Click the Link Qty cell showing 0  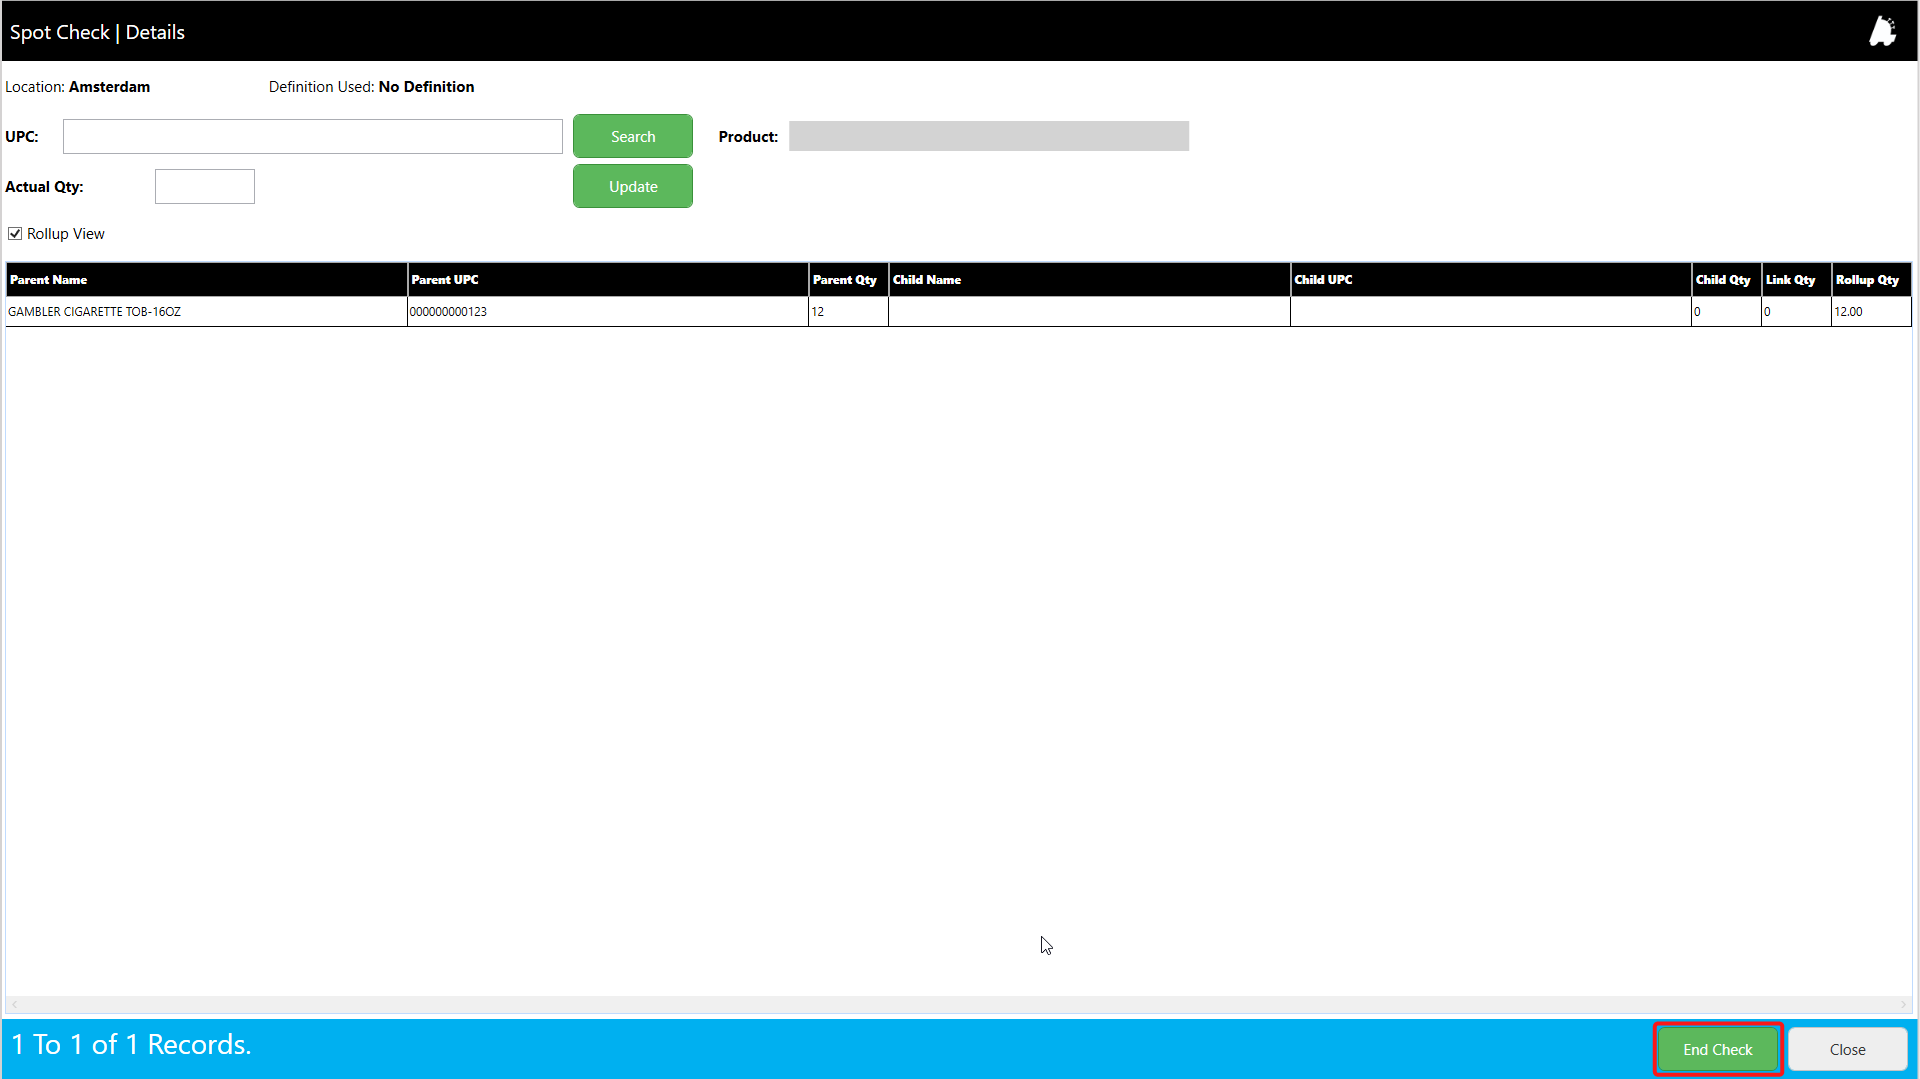click(1797, 312)
